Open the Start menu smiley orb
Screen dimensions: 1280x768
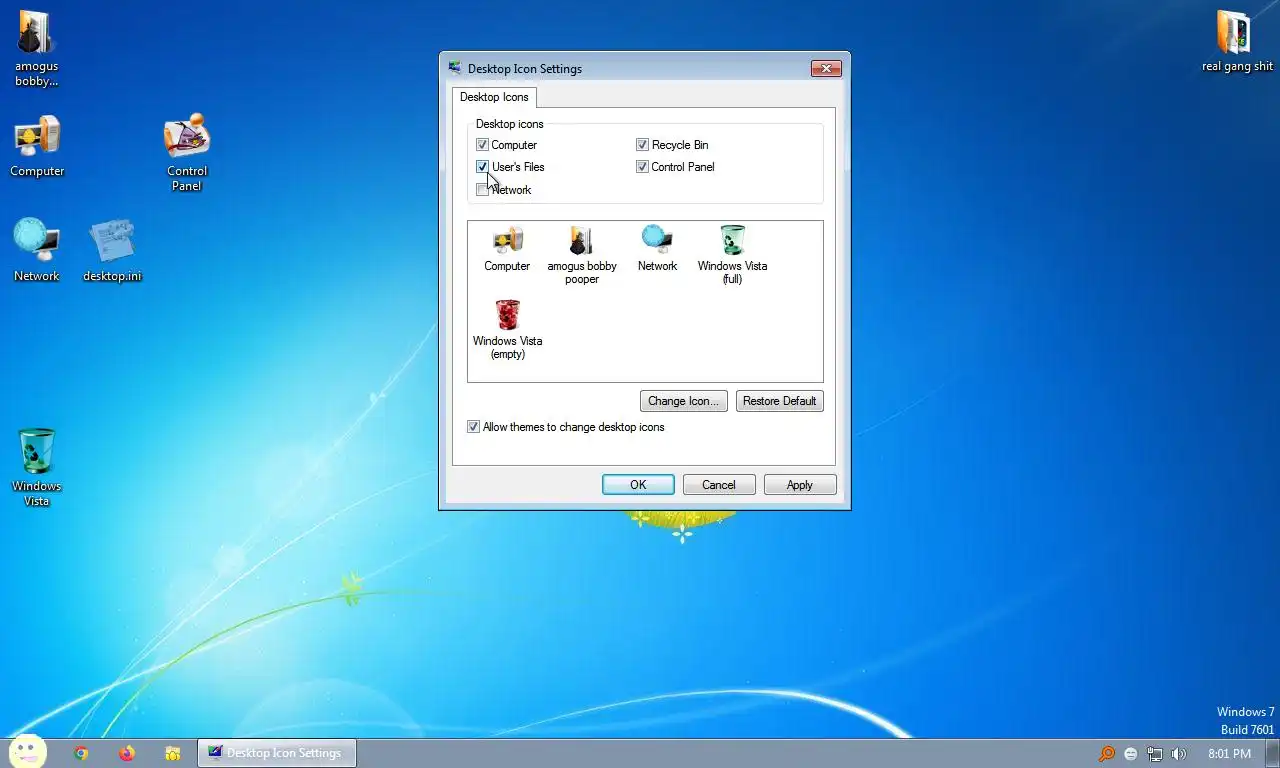click(27, 752)
